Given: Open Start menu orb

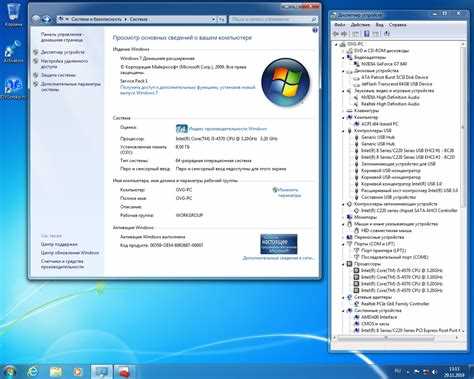Looking at the screenshot, I should click(x=9, y=371).
